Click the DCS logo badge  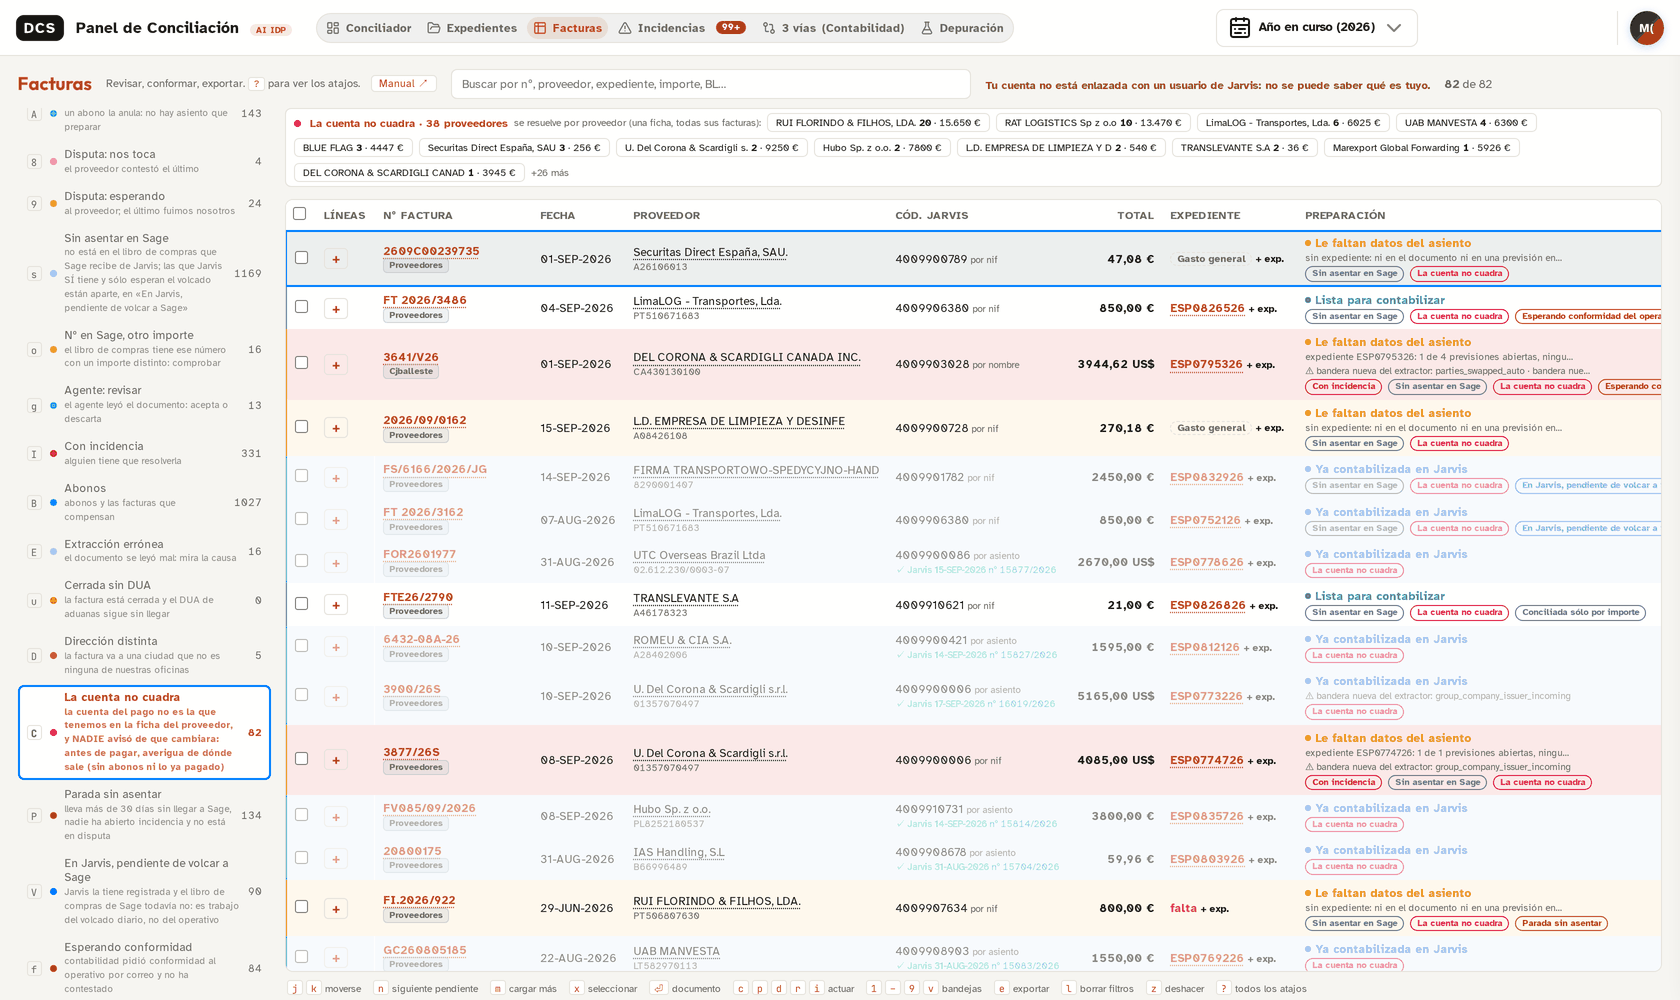[x=40, y=28]
